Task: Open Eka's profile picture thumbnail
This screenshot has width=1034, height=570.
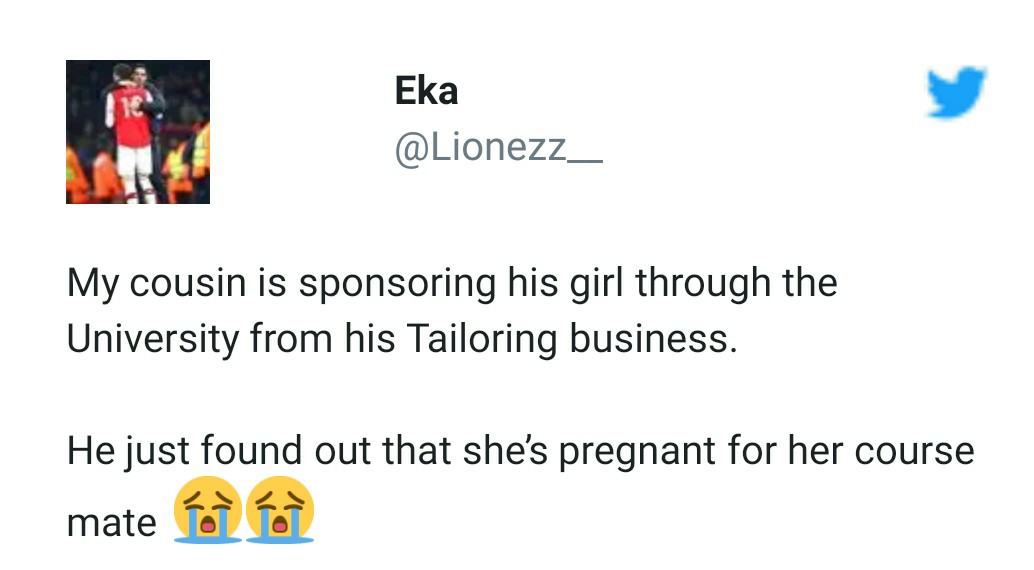Action: tap(138, 132)
